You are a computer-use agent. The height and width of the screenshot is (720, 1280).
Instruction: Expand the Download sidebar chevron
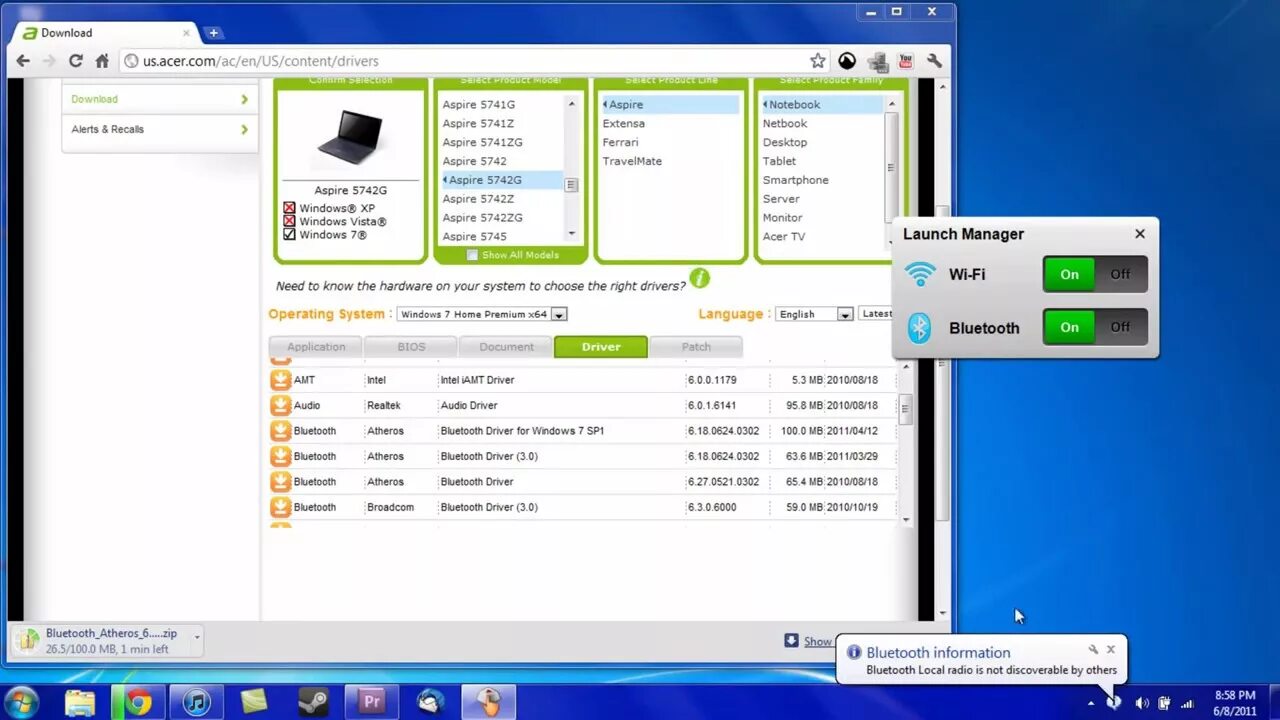[x=244, y=99]
